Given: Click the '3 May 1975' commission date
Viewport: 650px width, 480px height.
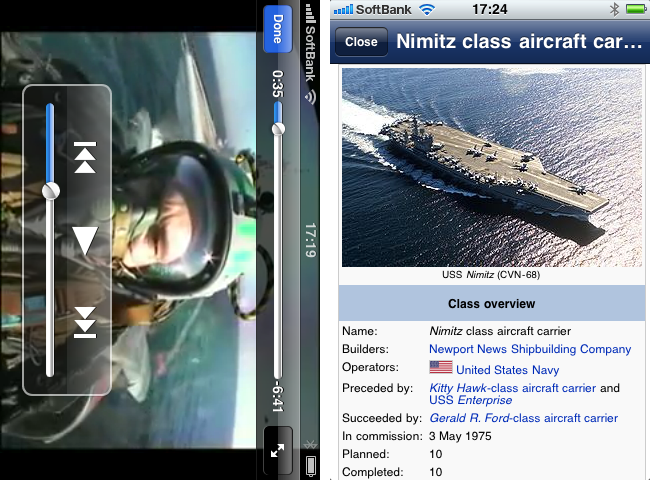Looking at the screenshot, I should (x=460, y=436).
